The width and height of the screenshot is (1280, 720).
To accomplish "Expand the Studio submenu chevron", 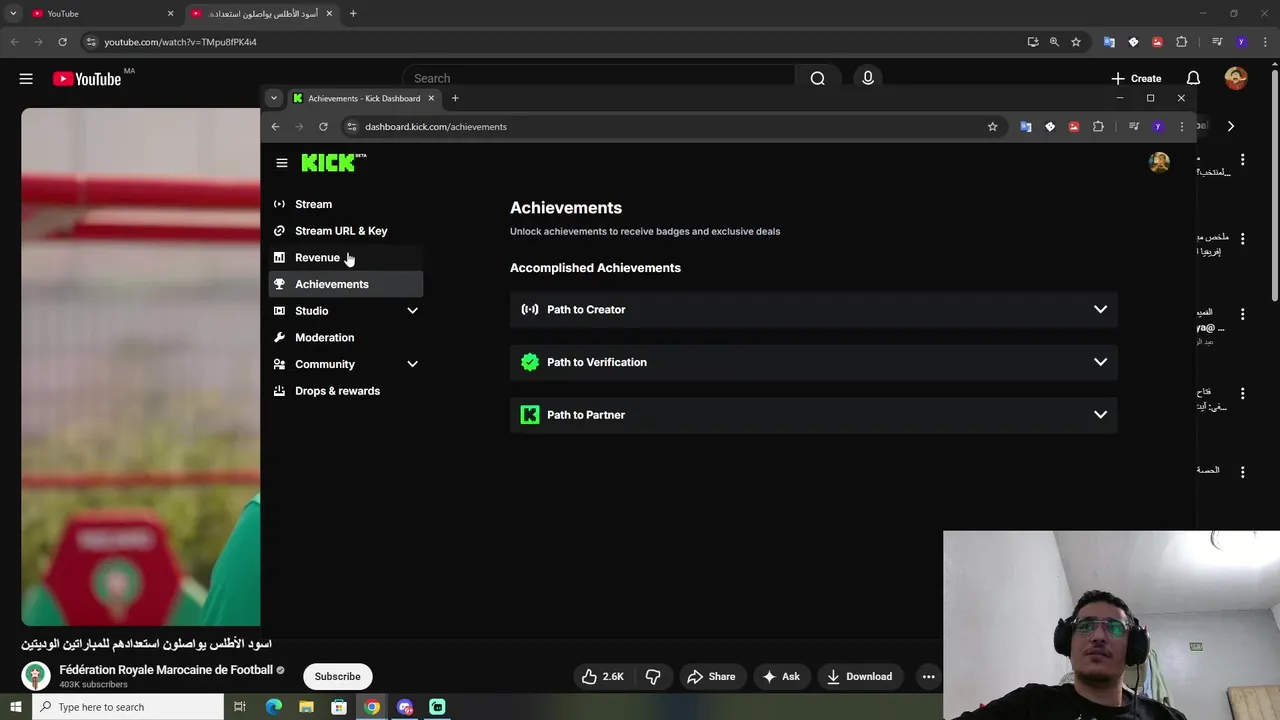I will point(412,311).
